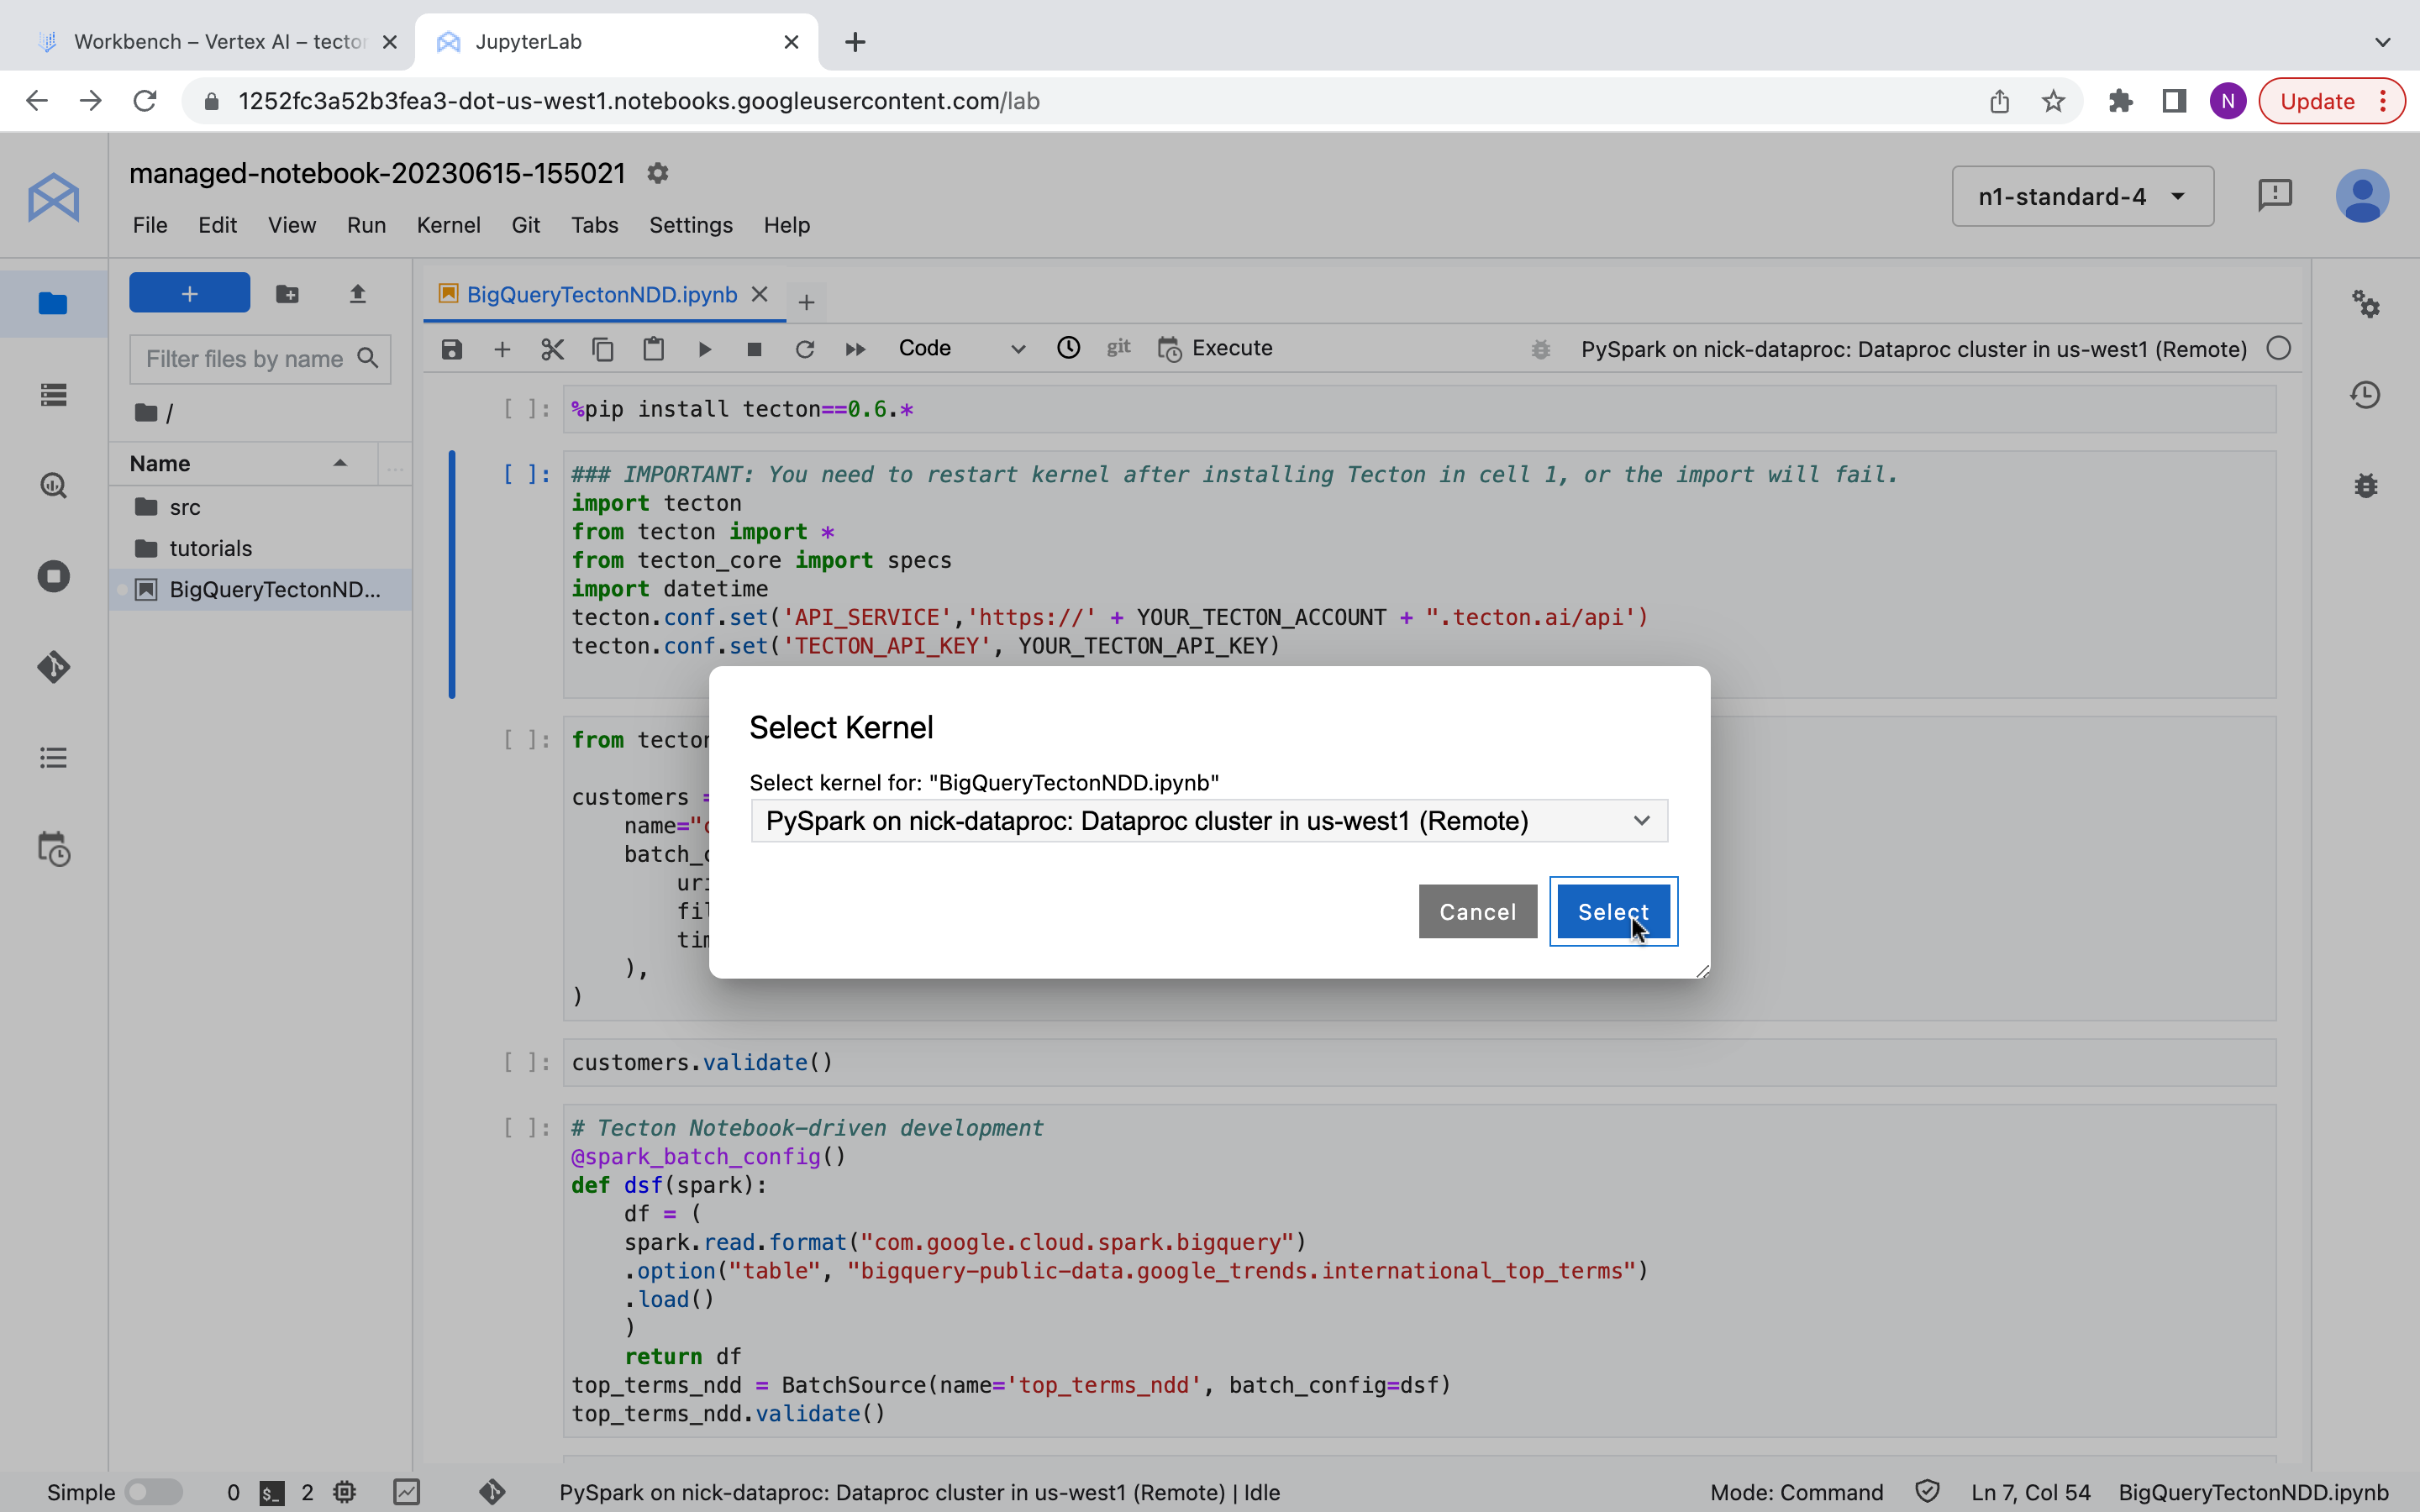
Task: Open the Kernel menu in menu bar
Action: pos(448,223)
